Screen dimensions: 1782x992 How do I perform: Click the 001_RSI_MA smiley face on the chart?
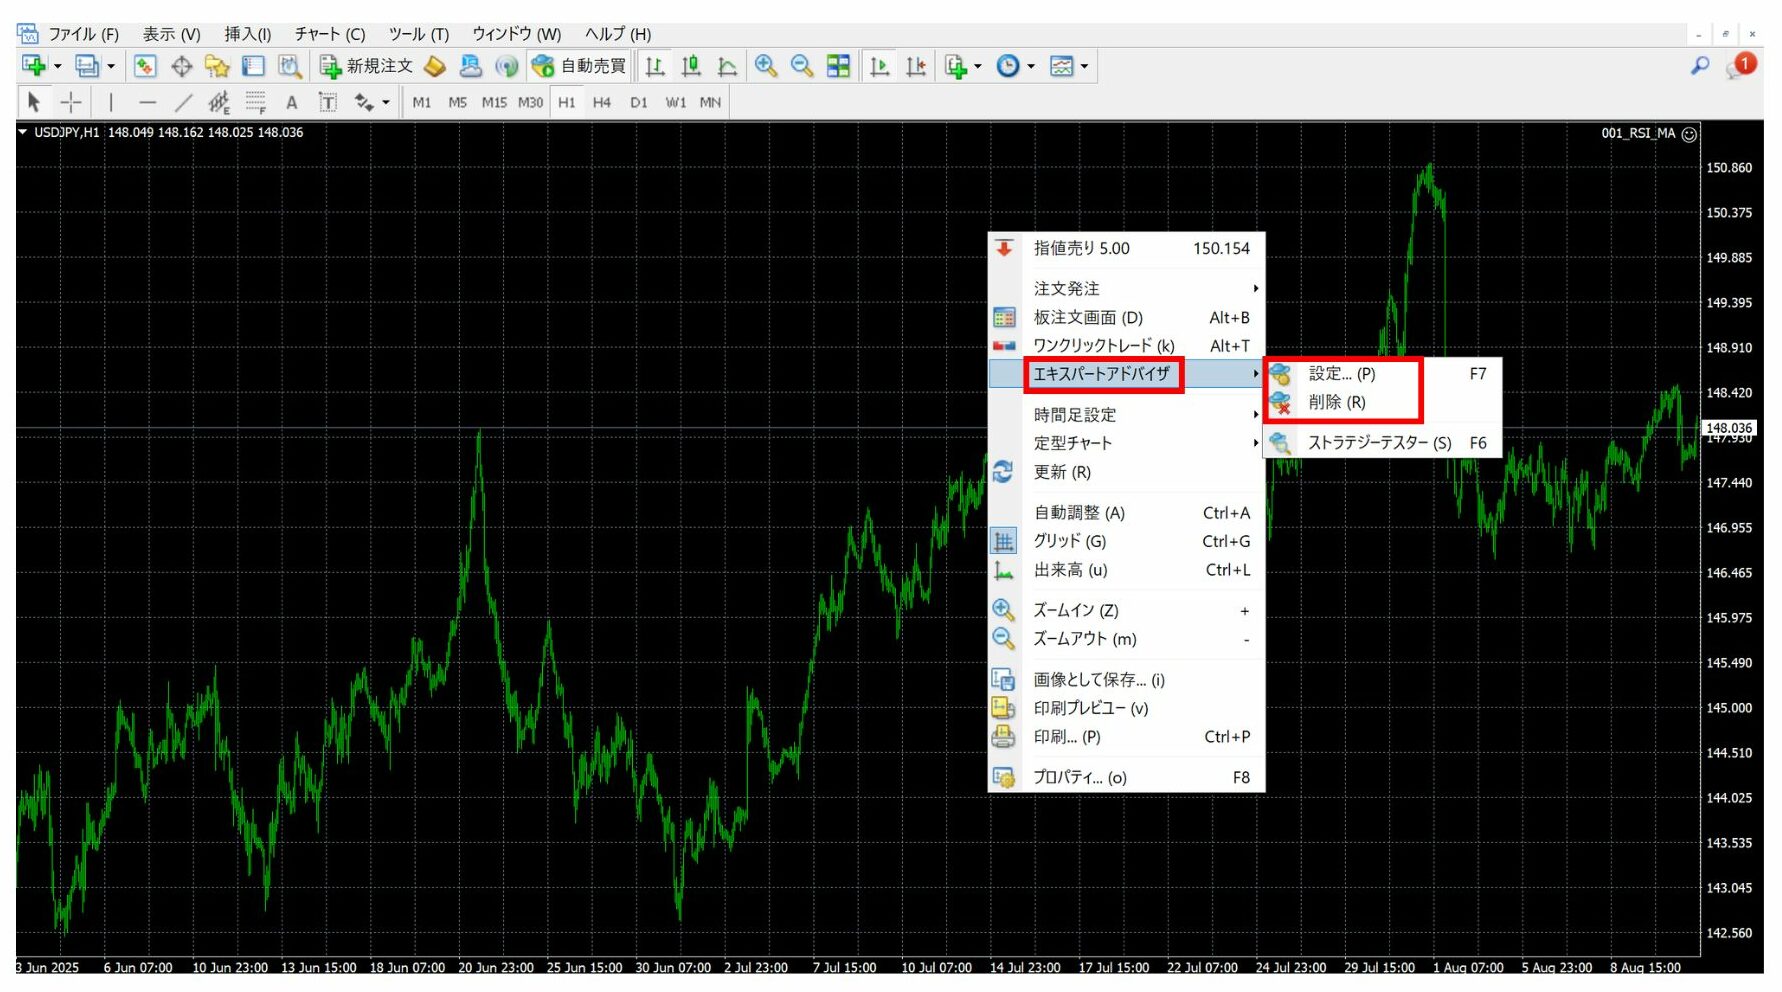(x=1688, y=133)
